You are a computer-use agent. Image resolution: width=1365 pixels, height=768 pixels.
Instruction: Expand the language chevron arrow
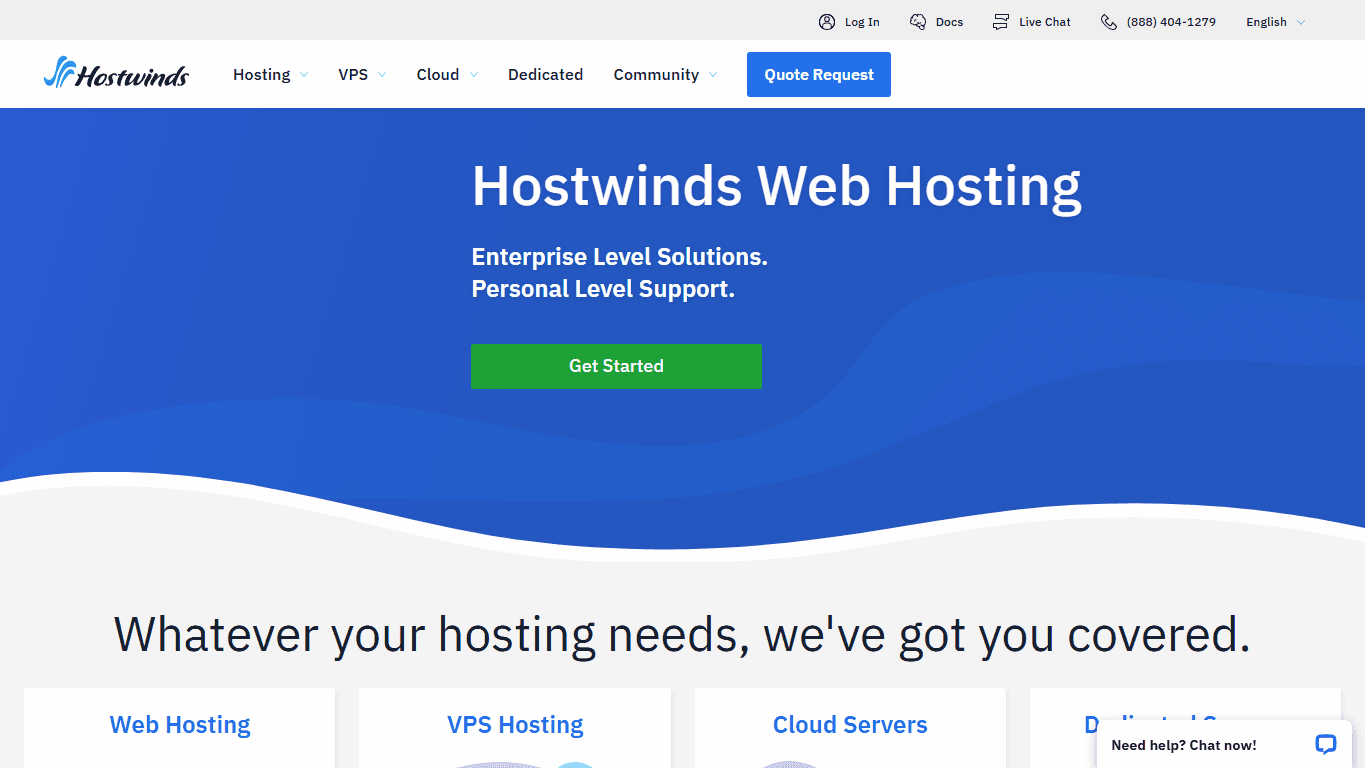(x=1301, y=22)
